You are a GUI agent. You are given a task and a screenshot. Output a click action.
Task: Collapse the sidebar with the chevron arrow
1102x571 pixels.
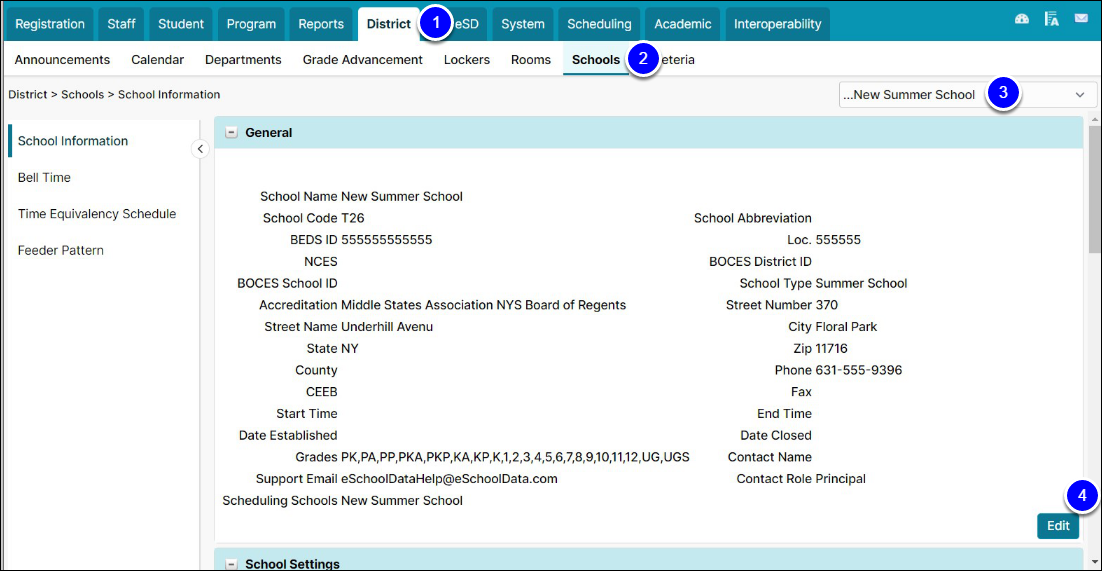click(200, 148)
